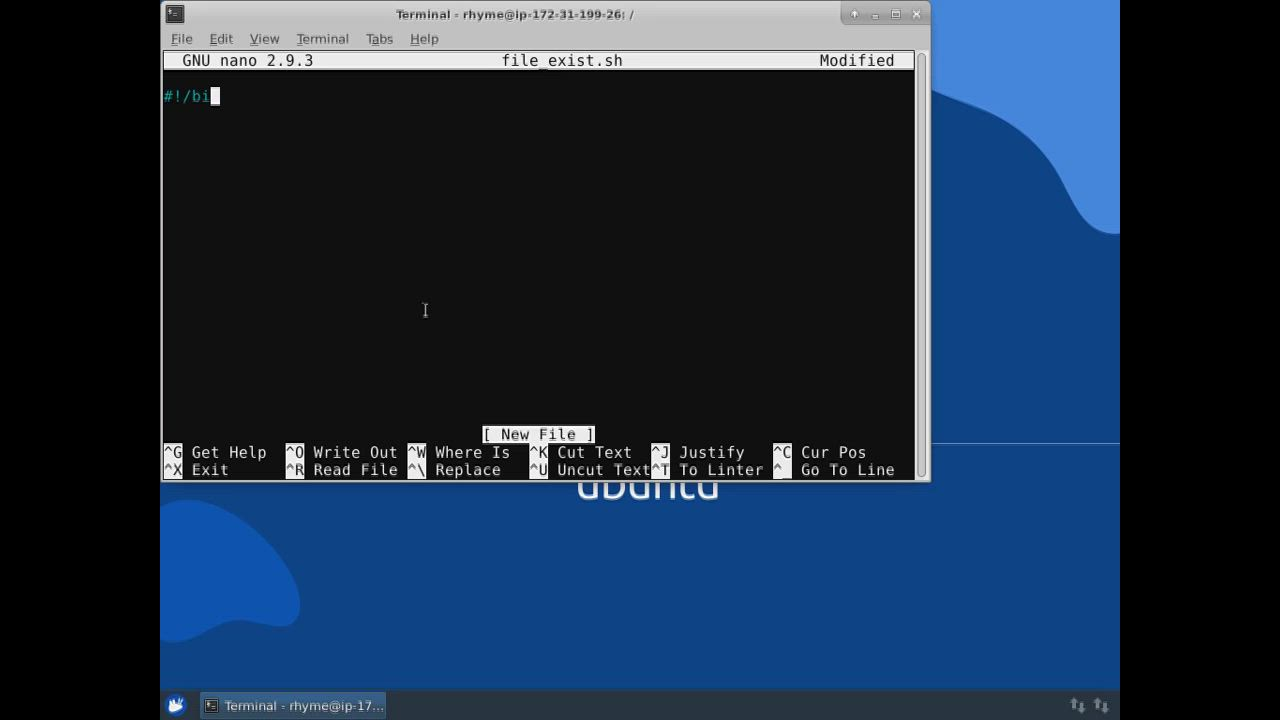Viewport: 1280px width, 720px height.
Task: Click the "Modified" status in nano header
Action: 857,61
